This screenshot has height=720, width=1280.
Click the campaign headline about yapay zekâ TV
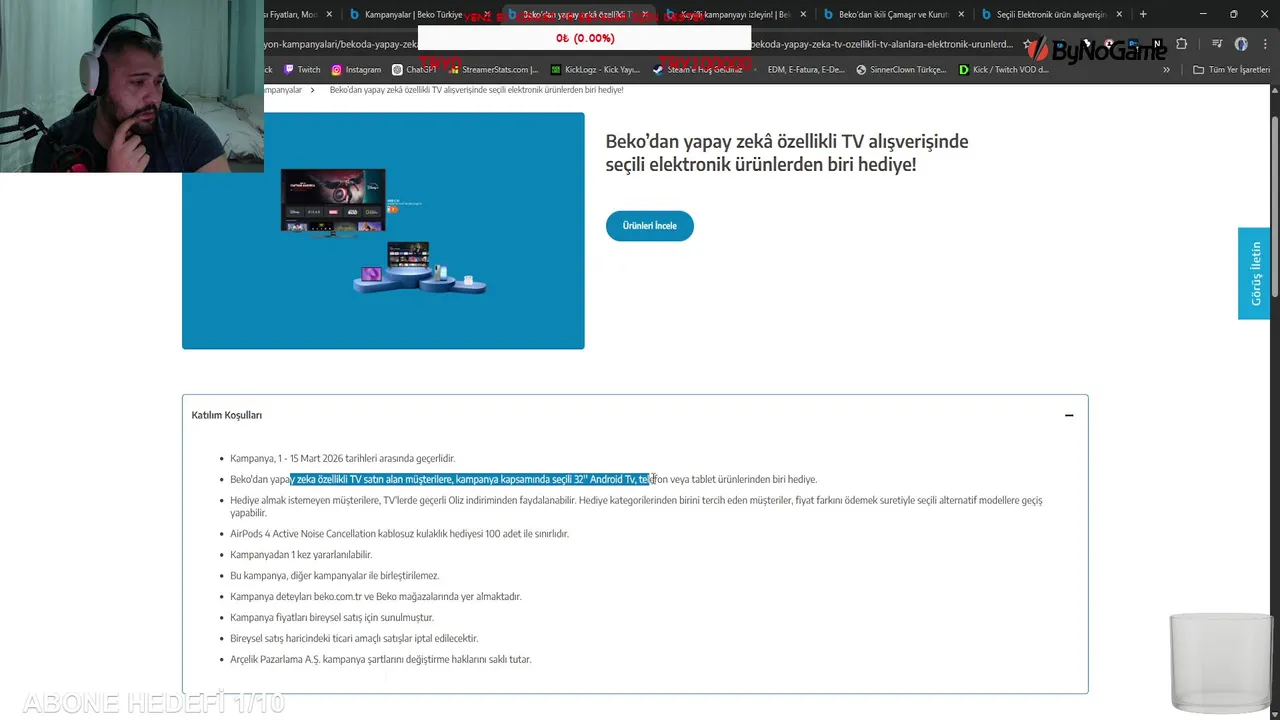[x=787, y=153]
